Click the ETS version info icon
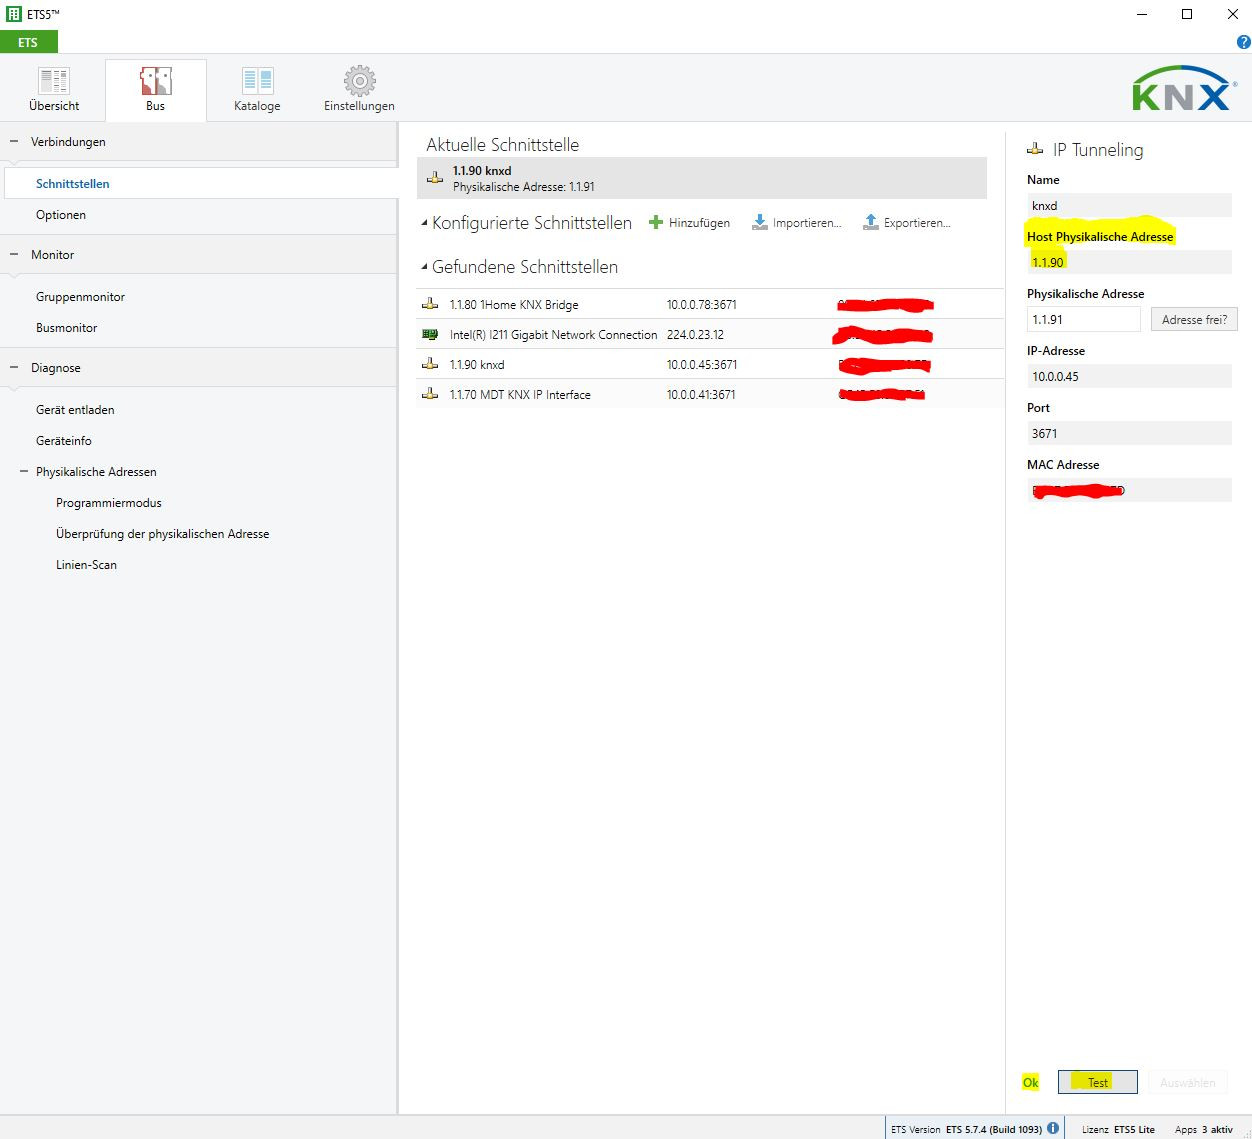 tap(1053, 1128)
